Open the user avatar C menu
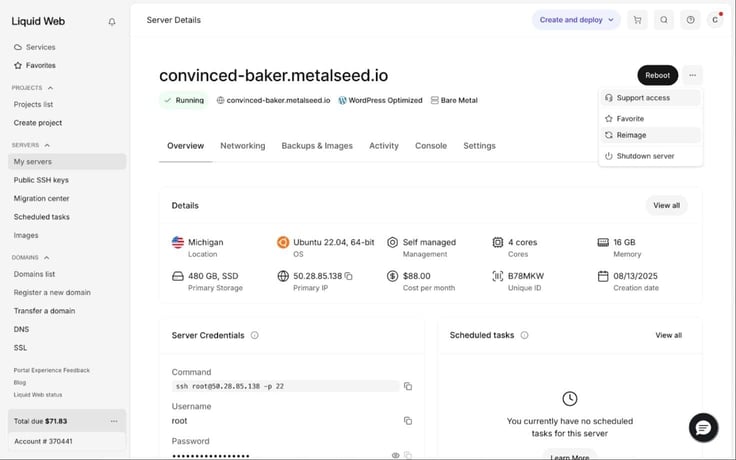The height and width of the screenshot is (460, 736). coord(715,20)
